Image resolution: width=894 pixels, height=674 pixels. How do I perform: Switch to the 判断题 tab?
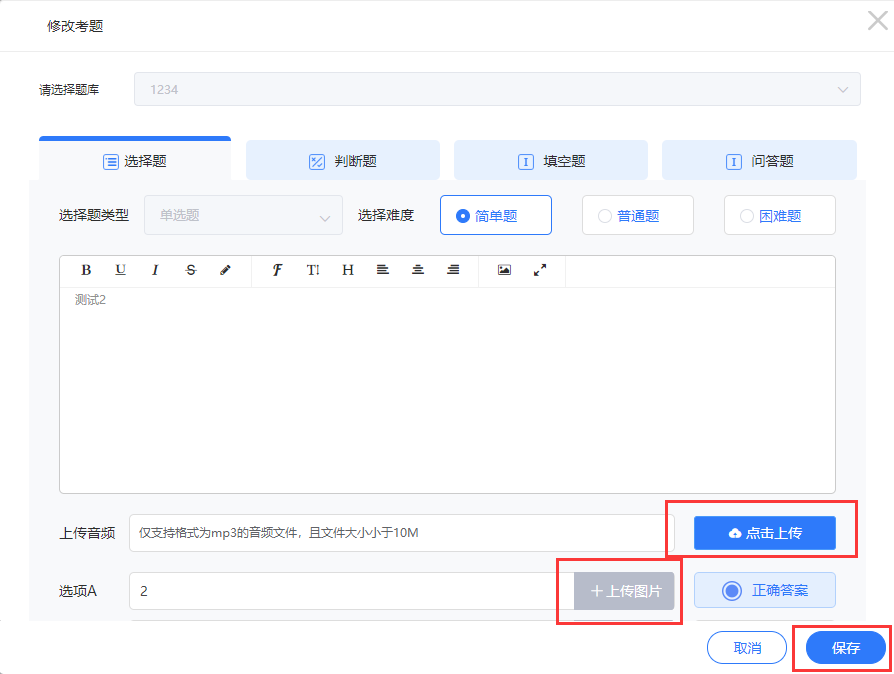342,161
